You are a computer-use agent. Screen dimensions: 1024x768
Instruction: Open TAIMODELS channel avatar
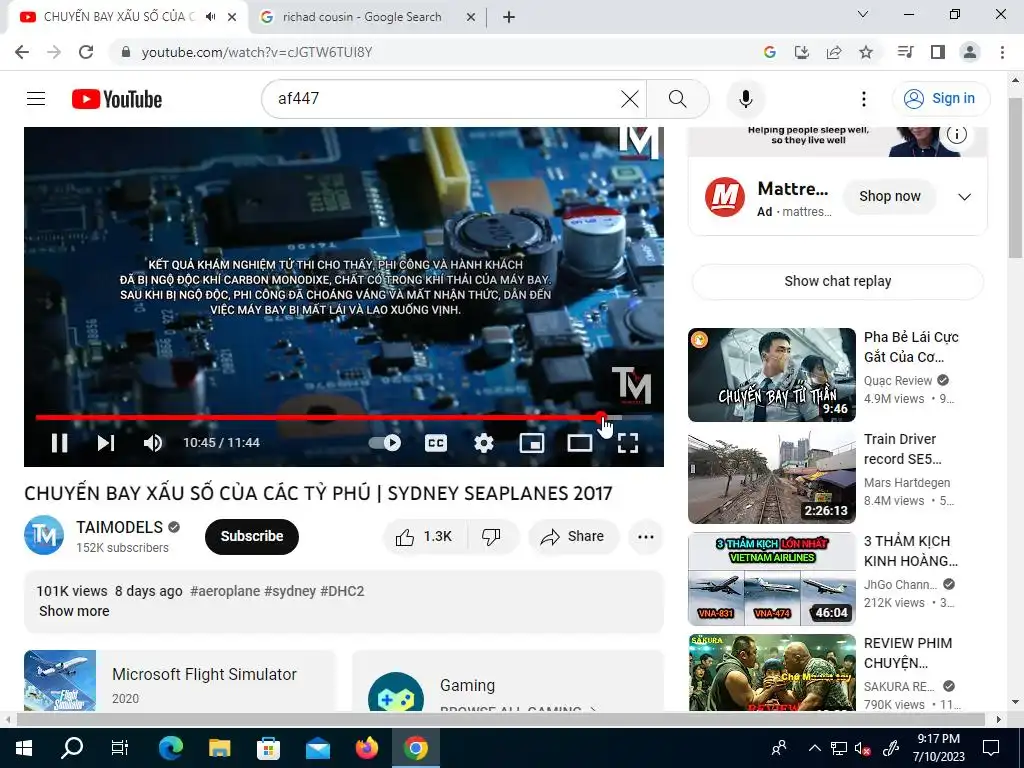[x=44, y=536]
